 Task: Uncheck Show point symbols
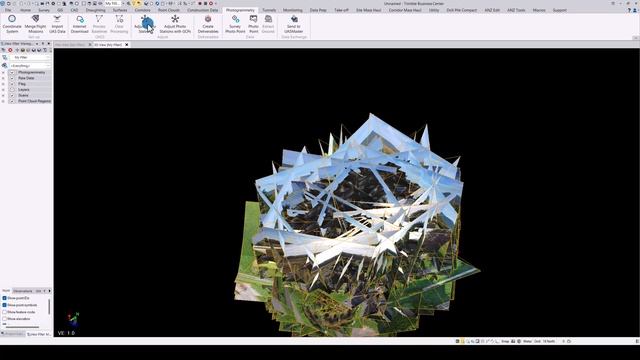tap(4, 305)
